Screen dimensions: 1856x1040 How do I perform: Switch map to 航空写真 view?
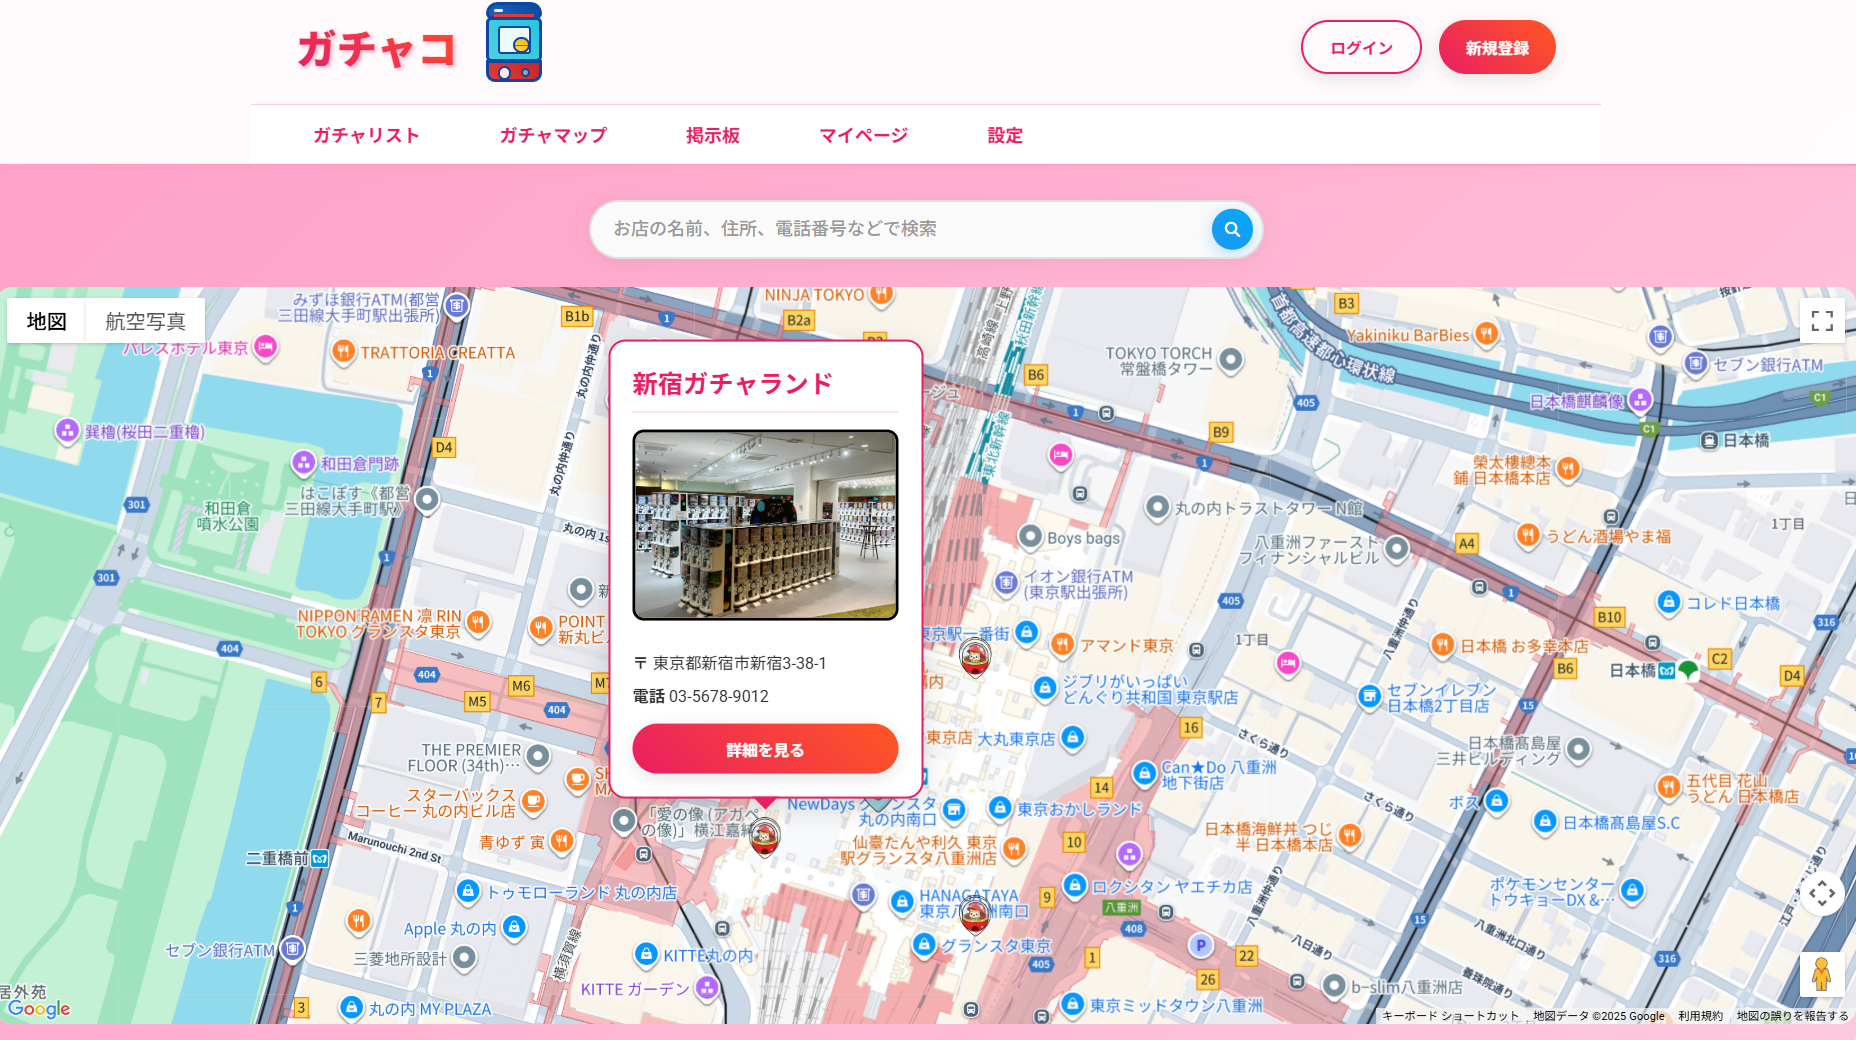(x=143, y=320)
